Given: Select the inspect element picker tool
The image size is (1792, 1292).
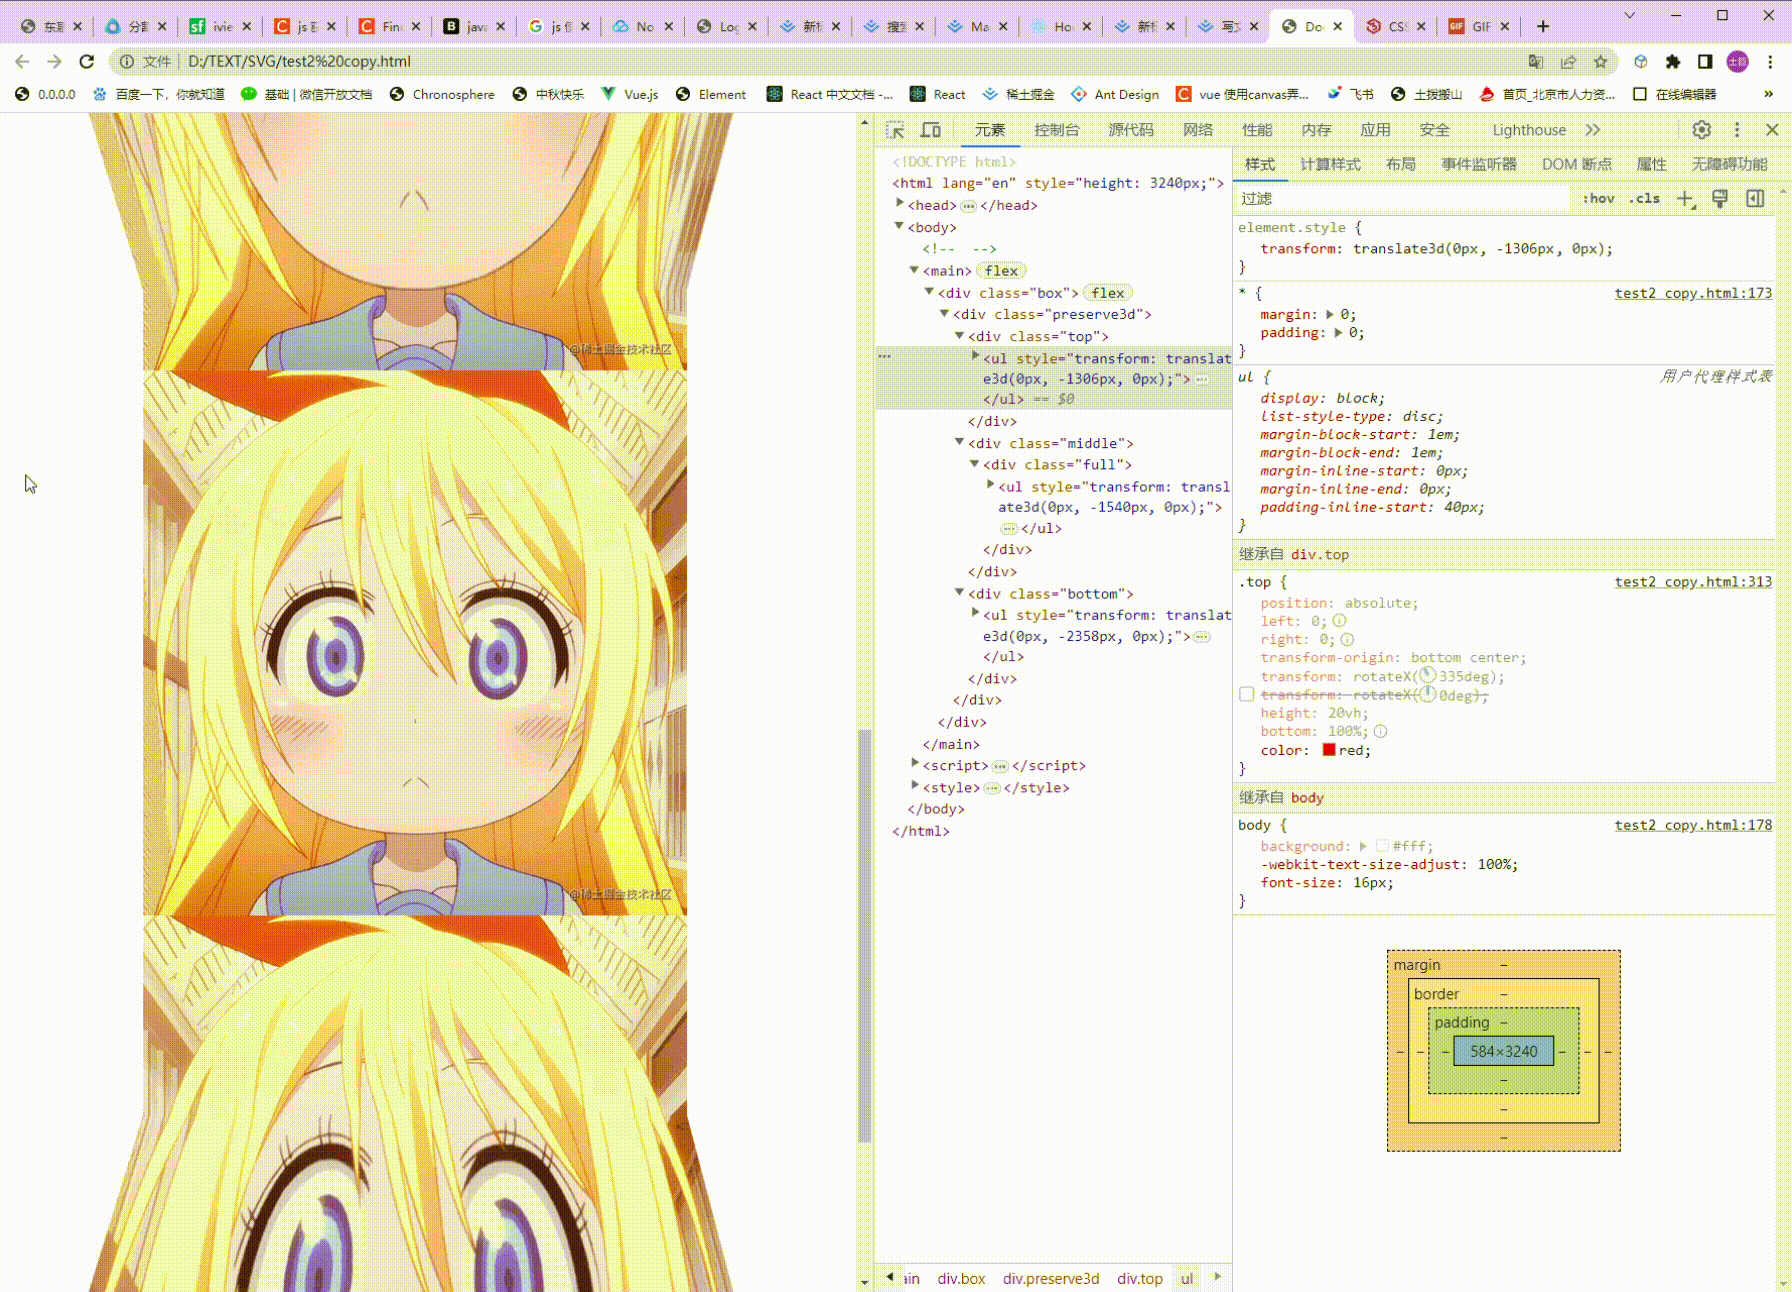Looking at the screenshot, I should click(x=893, y=129).
